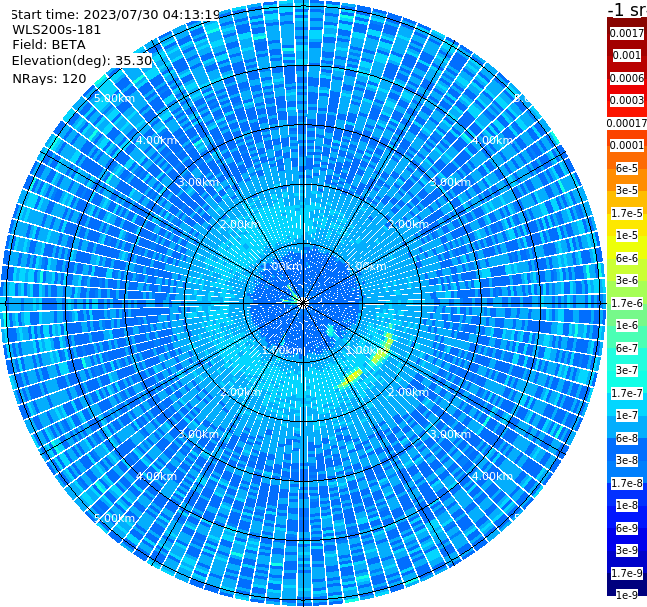Pick the dark red band behind 0.0017
647x607 pixels.
coord(627,25)
